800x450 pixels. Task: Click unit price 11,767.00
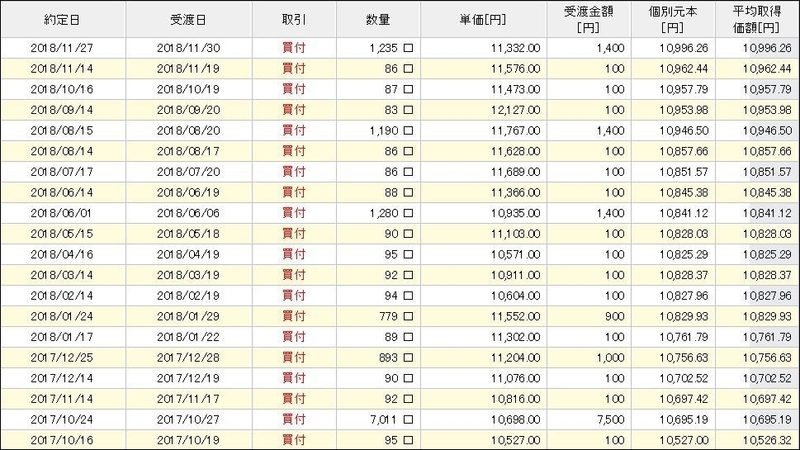tap(515, 131)
